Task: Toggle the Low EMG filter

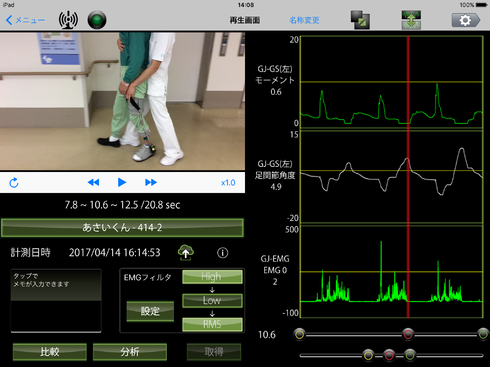Action: pyautogui.click(x=212, y=301)
